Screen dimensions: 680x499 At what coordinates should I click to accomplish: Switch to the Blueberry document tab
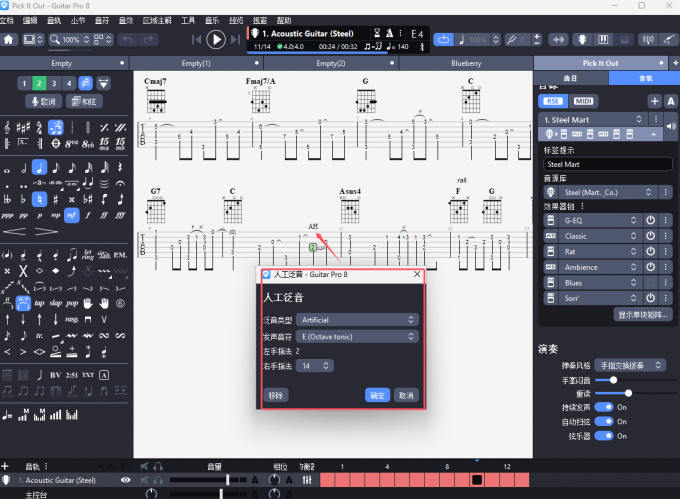point(465,63)
